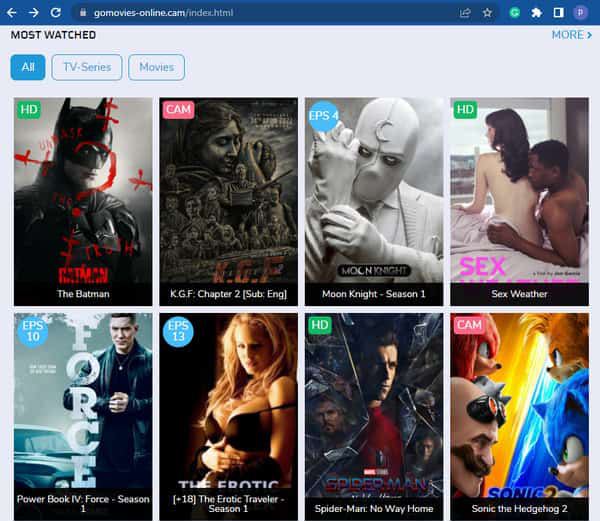This screenshot has height=521, width=600.
Task: Click EPS 4 badge on Moon Knight
Action: (x=324, y=116)
